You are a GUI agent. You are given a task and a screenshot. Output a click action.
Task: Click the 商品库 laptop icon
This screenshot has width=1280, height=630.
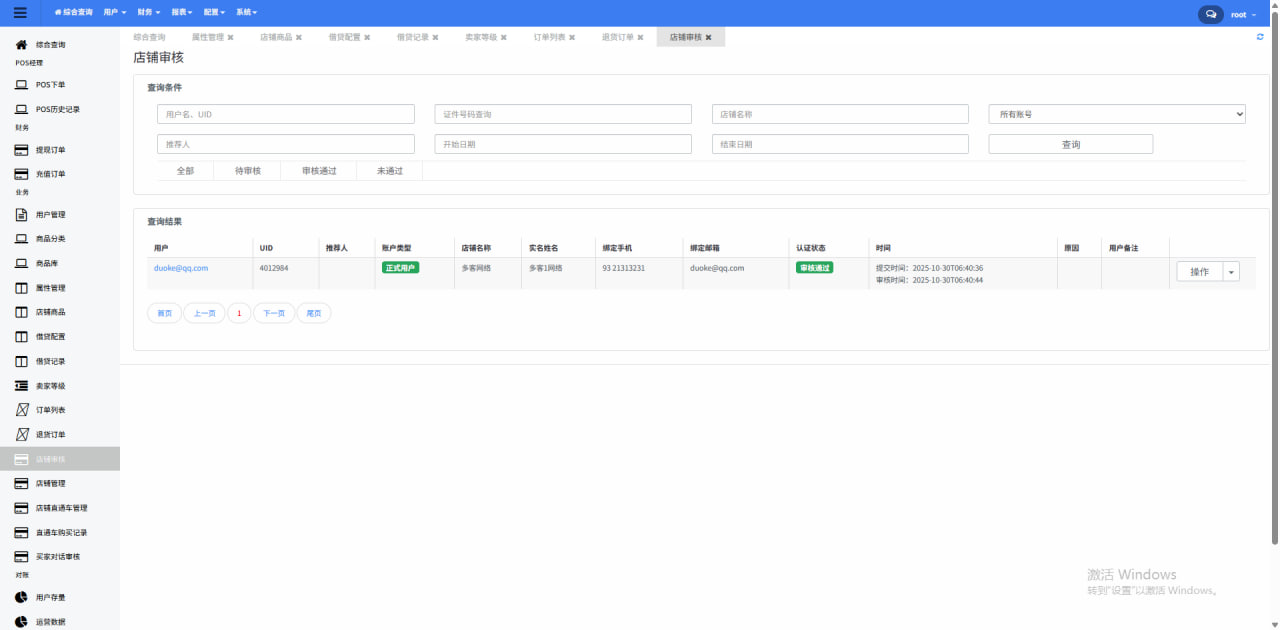pos(21,263)
